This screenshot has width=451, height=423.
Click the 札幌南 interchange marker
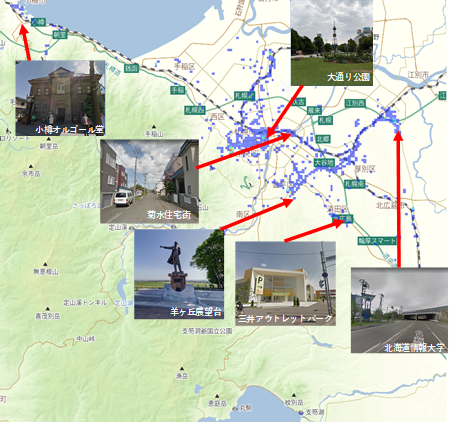(x=355, y=184)
